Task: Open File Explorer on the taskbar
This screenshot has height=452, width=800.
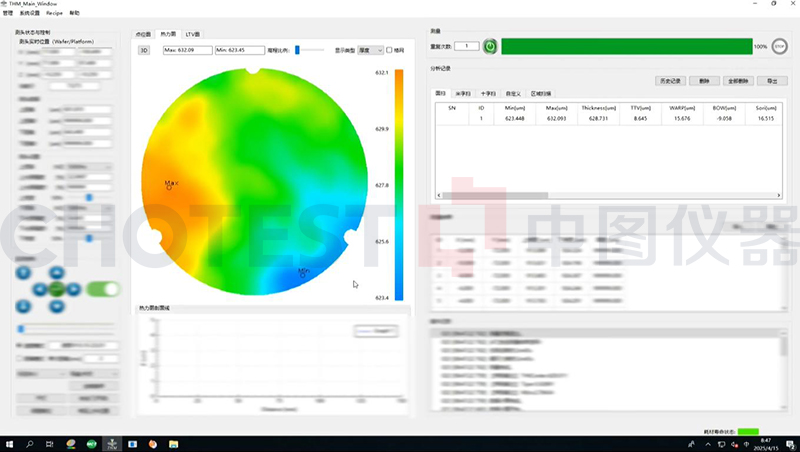Action: (x=173, y=444)
